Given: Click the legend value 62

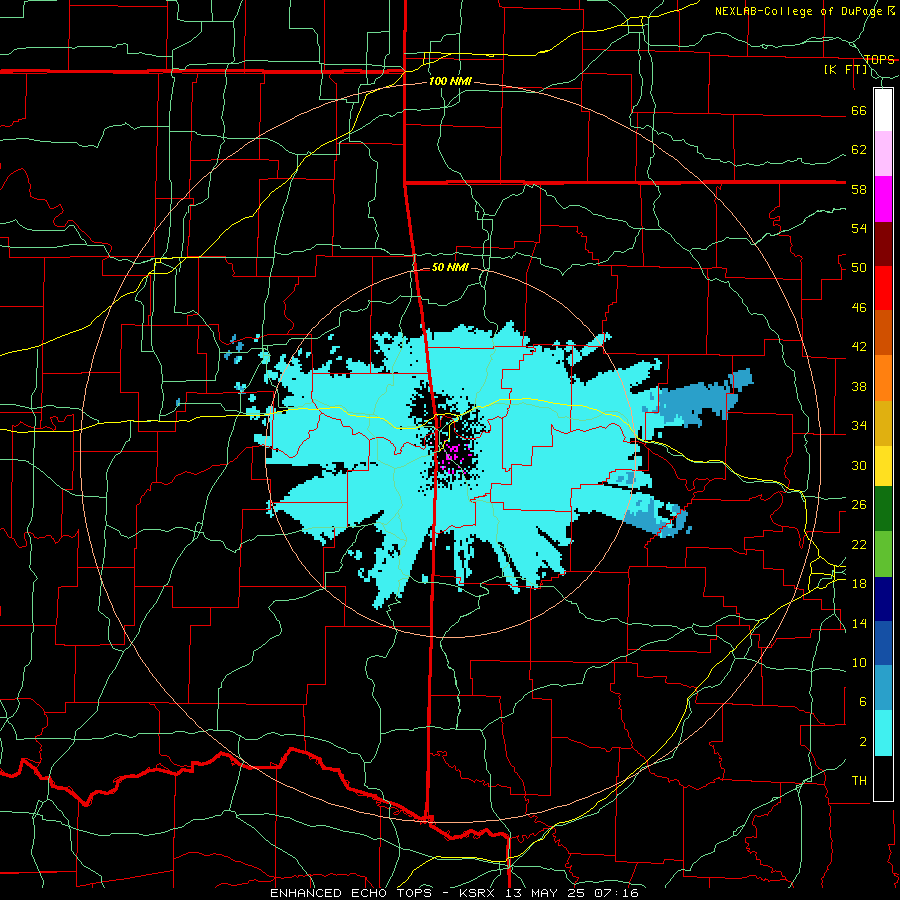Looking at the screenshot, I should click(859, 150).
